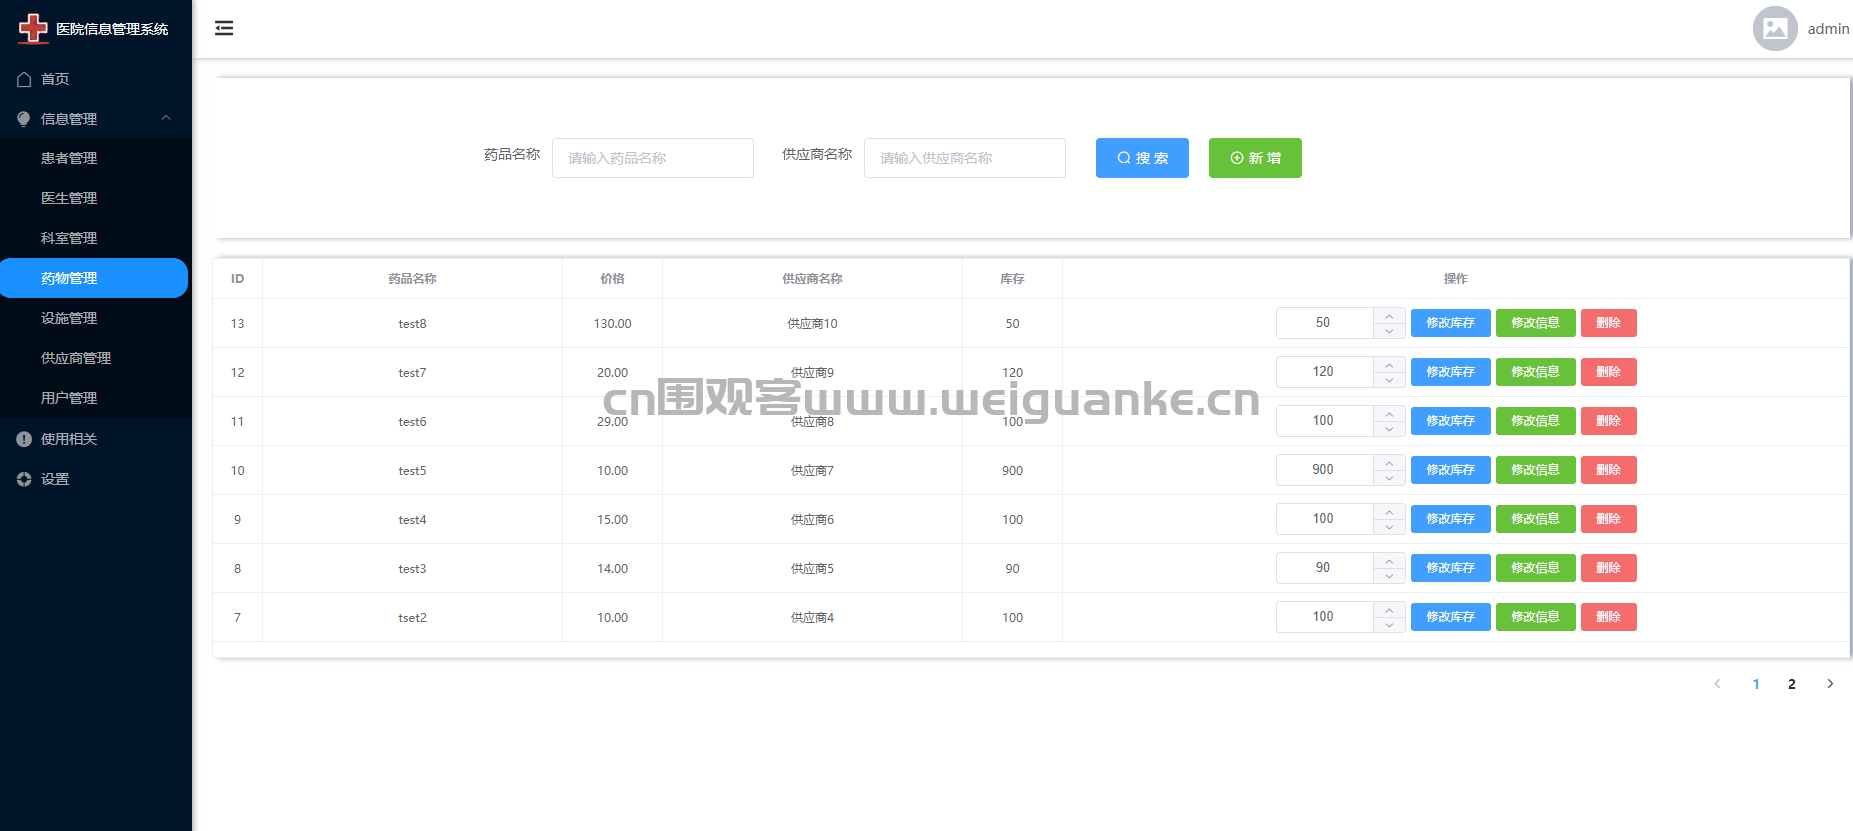The image size is (1853, 831).
Task: Go to previous page arrow
Action: (1717, 684)
